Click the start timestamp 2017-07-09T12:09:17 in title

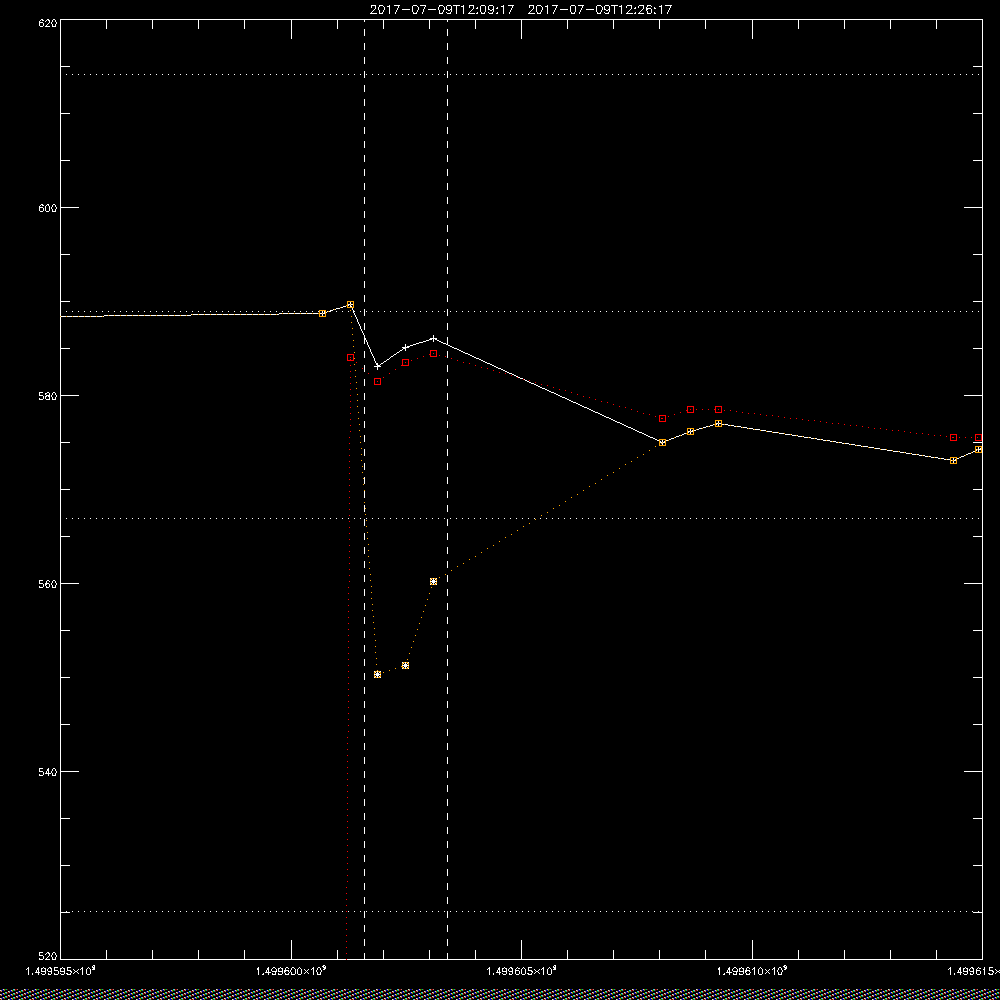coord(441,10)
